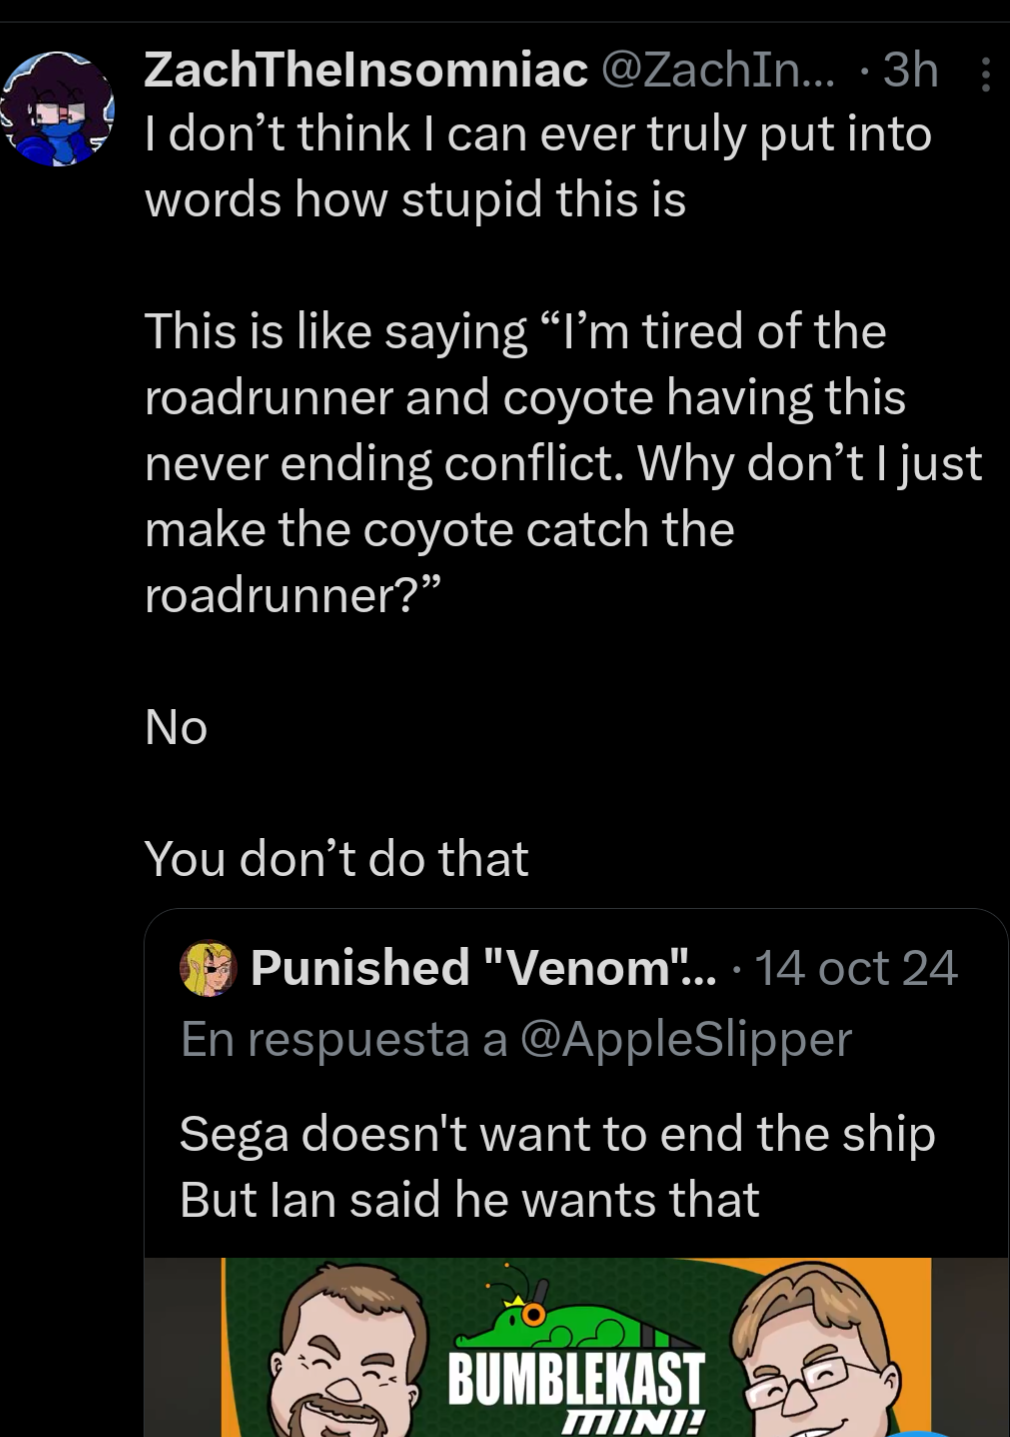Tap the "But Ian said he wants that" line

point(469,1199)
